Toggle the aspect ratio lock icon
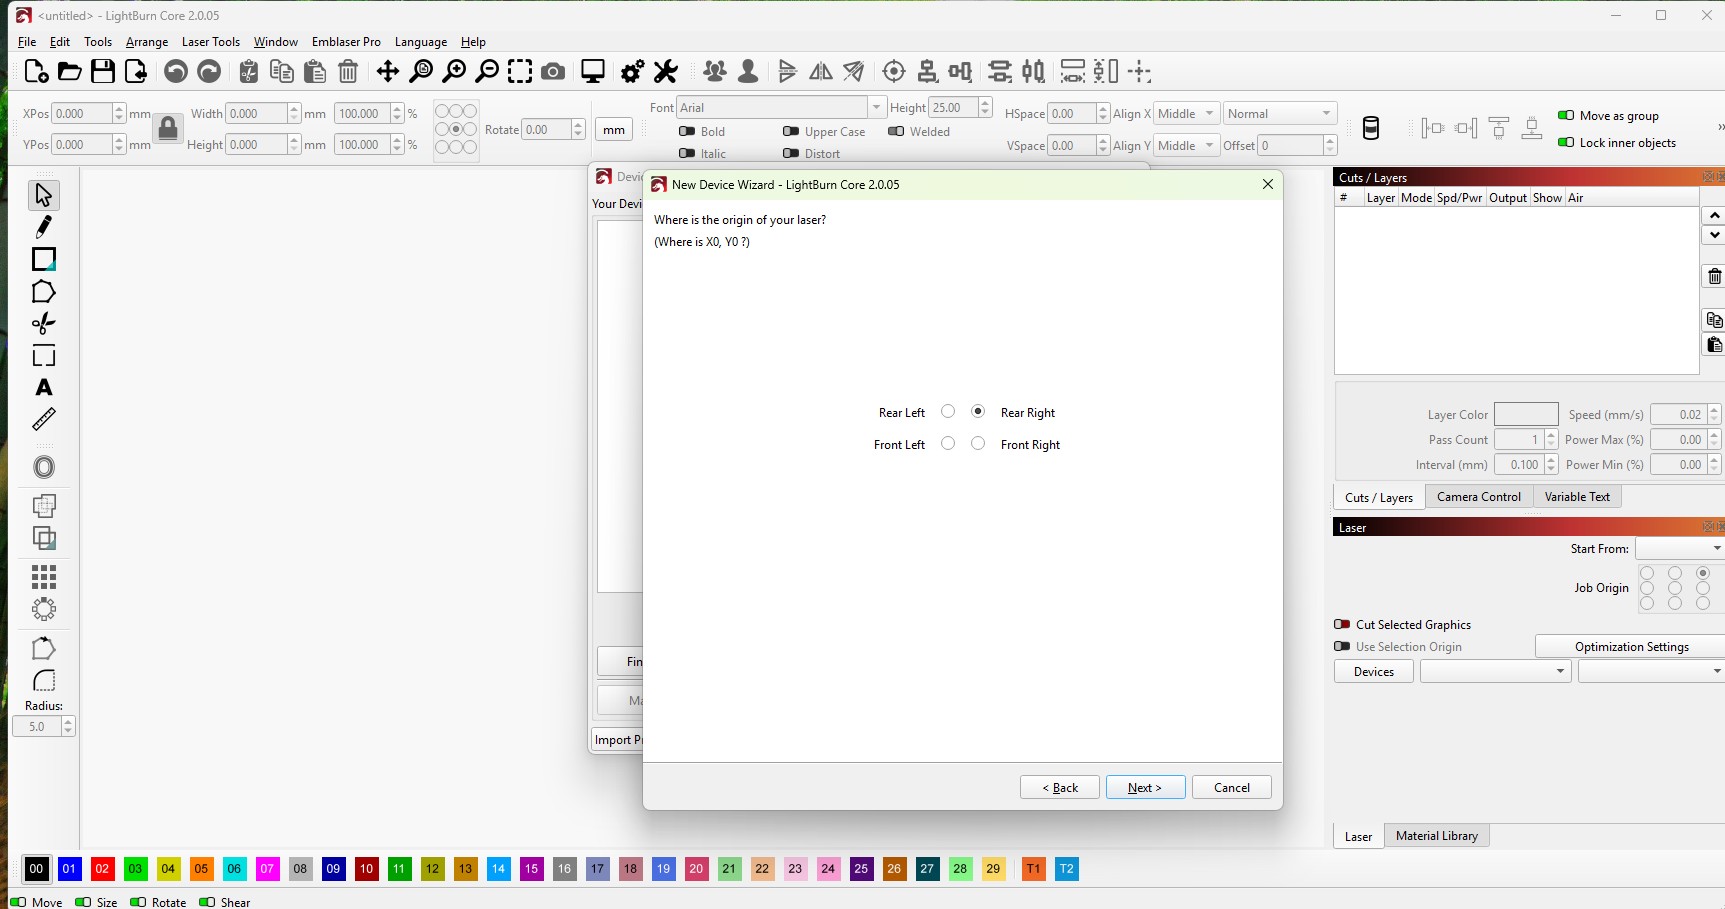The image size is (1725, 909). pos(168,128)
